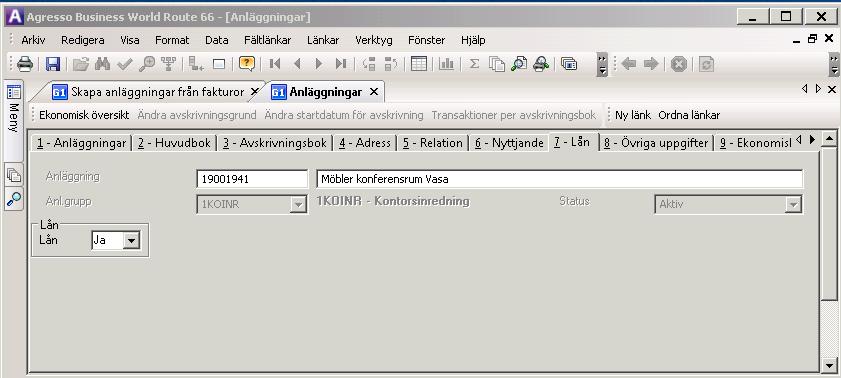Switch to the 3 - Avskrivningsbok tab
Viewport: 841px width, 378px height.
(x=275, y=143)
